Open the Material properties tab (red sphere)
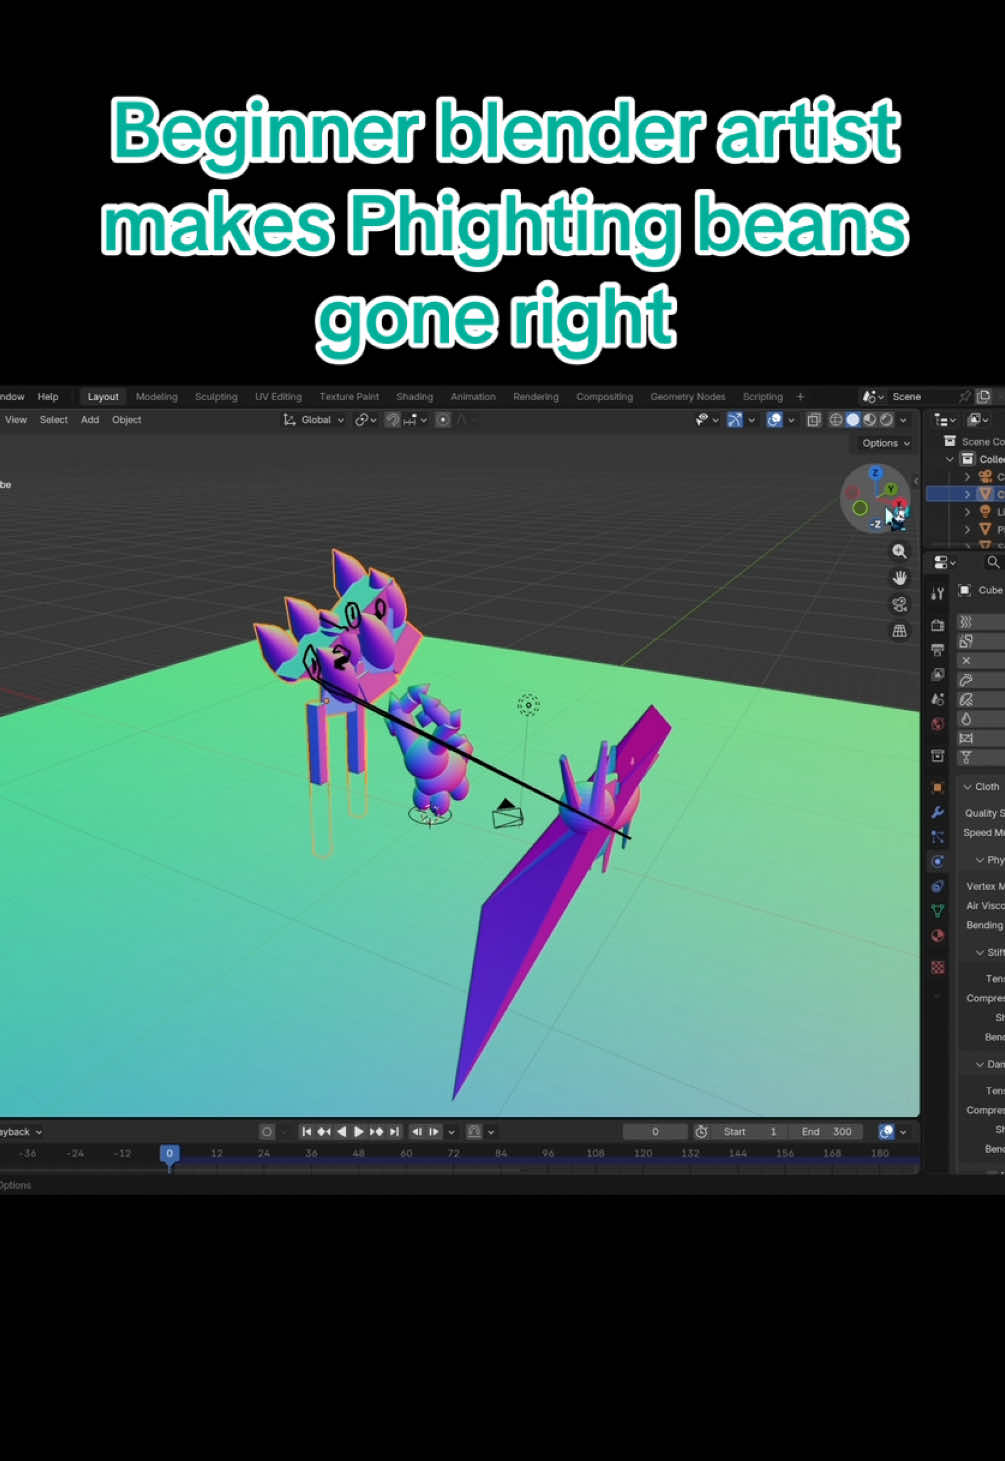 pyautogui.click(x=937, y=936)
